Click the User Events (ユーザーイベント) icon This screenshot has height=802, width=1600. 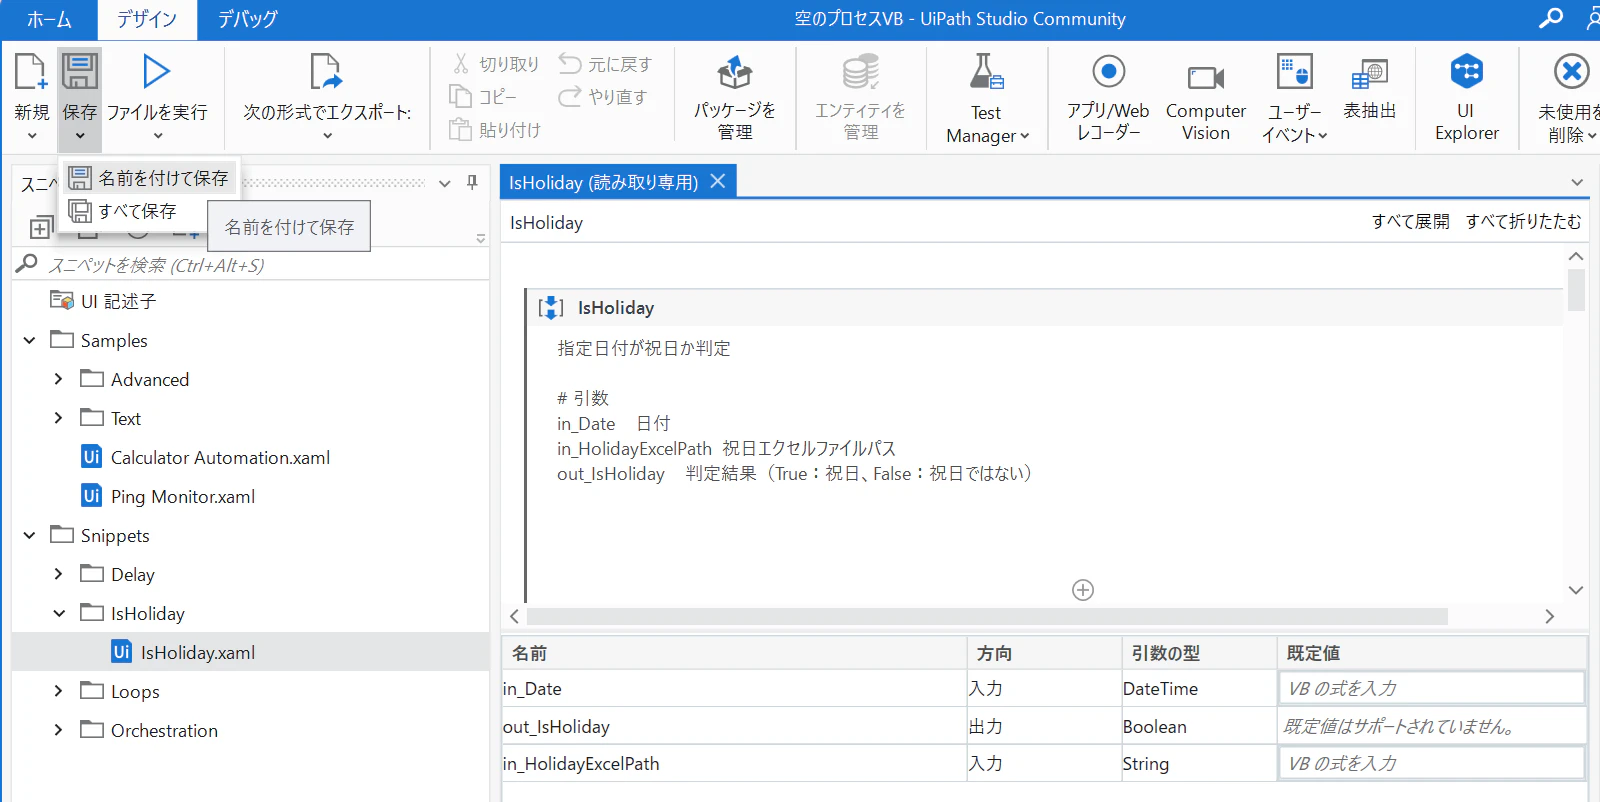click(x=1295, y=72)
